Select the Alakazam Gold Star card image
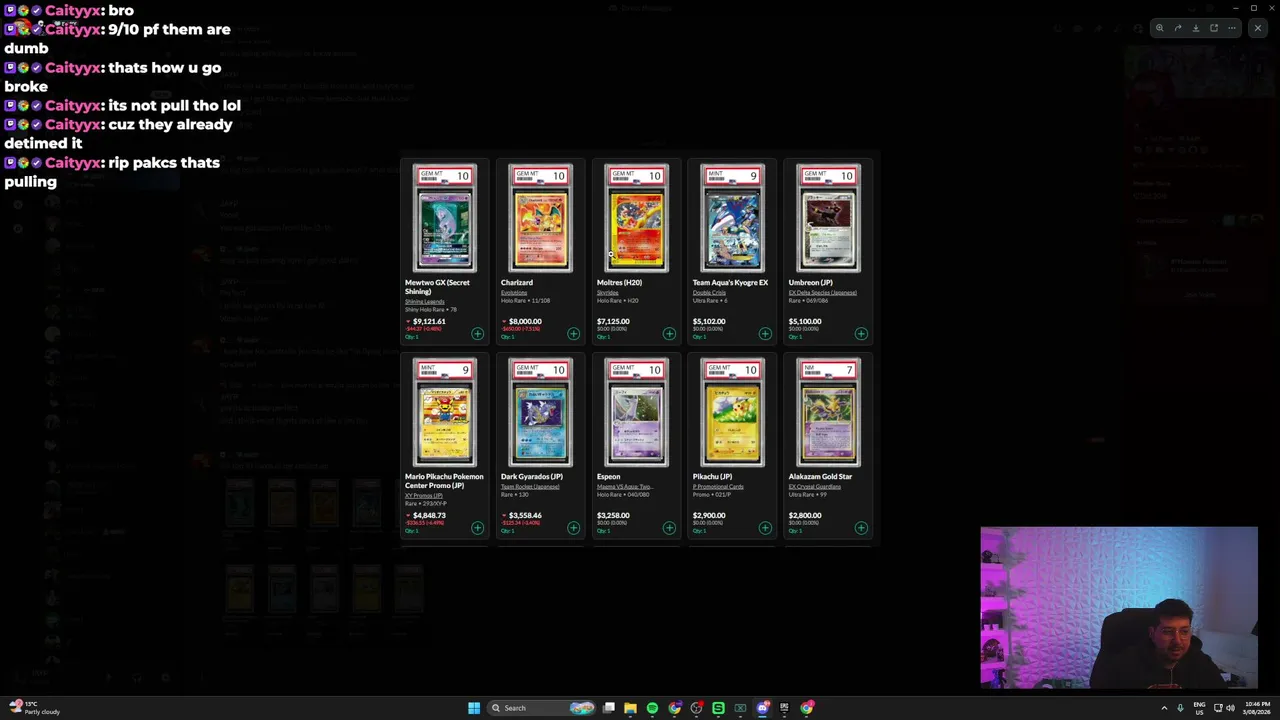 829,413
